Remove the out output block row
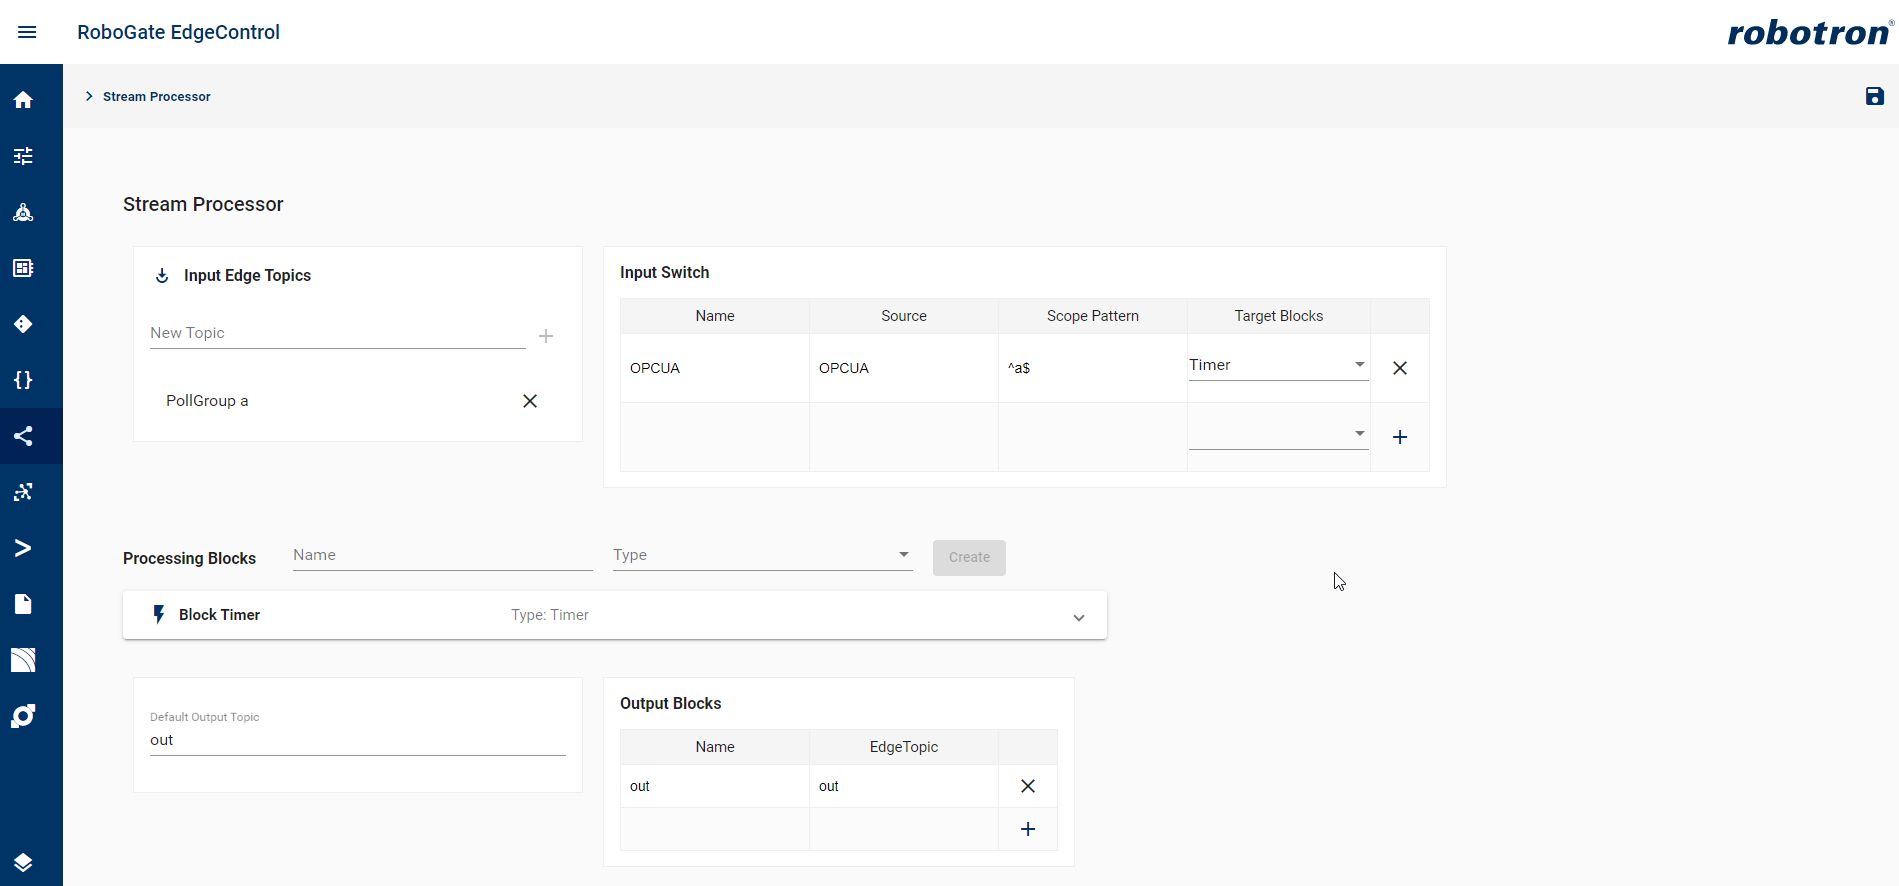 (1027, 786)
